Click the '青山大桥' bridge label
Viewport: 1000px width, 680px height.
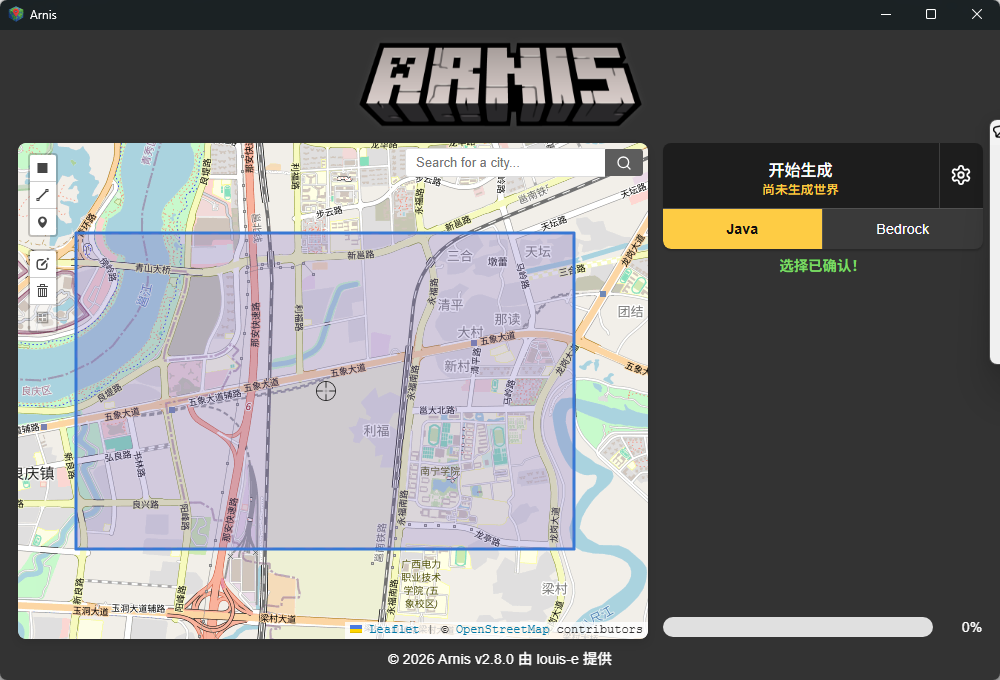click(152, 269)
